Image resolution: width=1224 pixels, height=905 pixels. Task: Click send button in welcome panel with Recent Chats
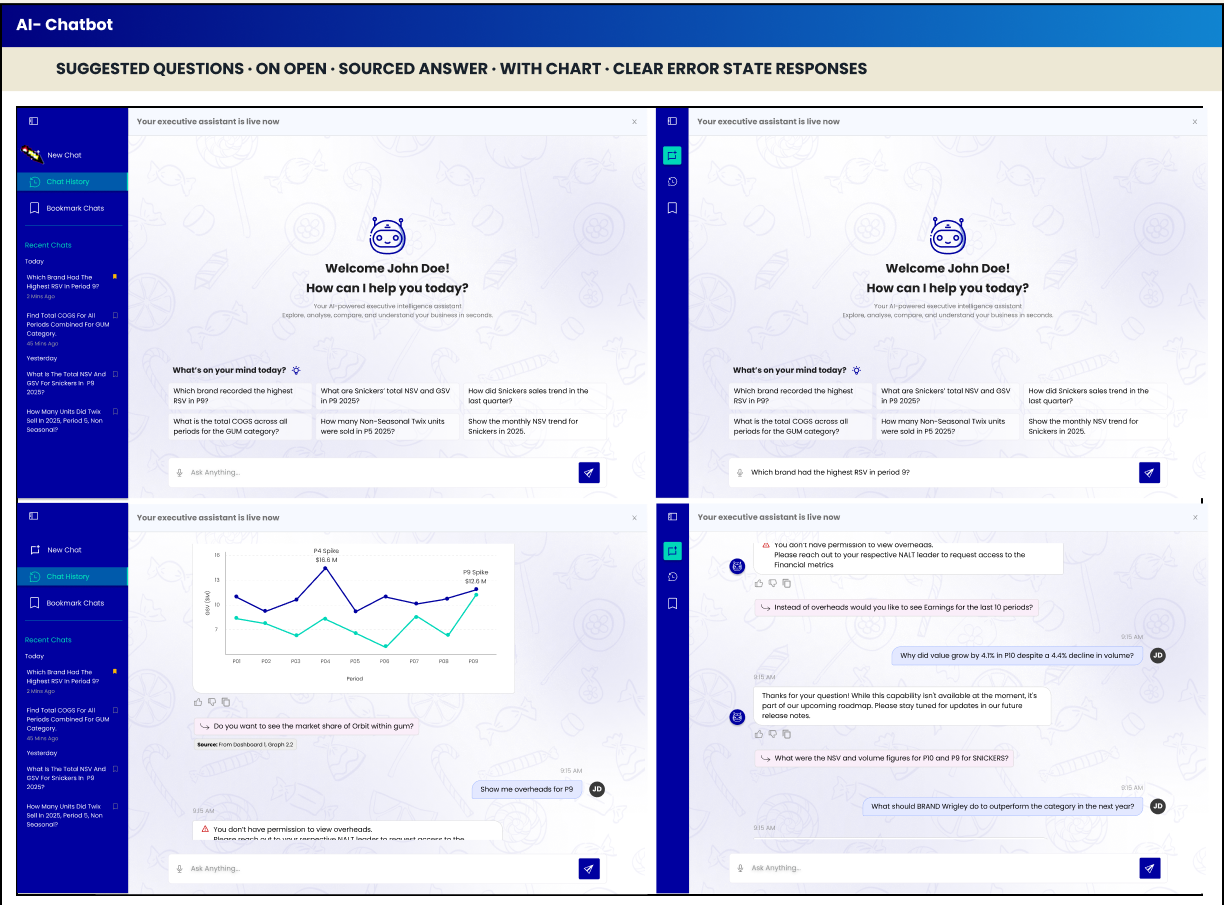[x=589, y=473]
